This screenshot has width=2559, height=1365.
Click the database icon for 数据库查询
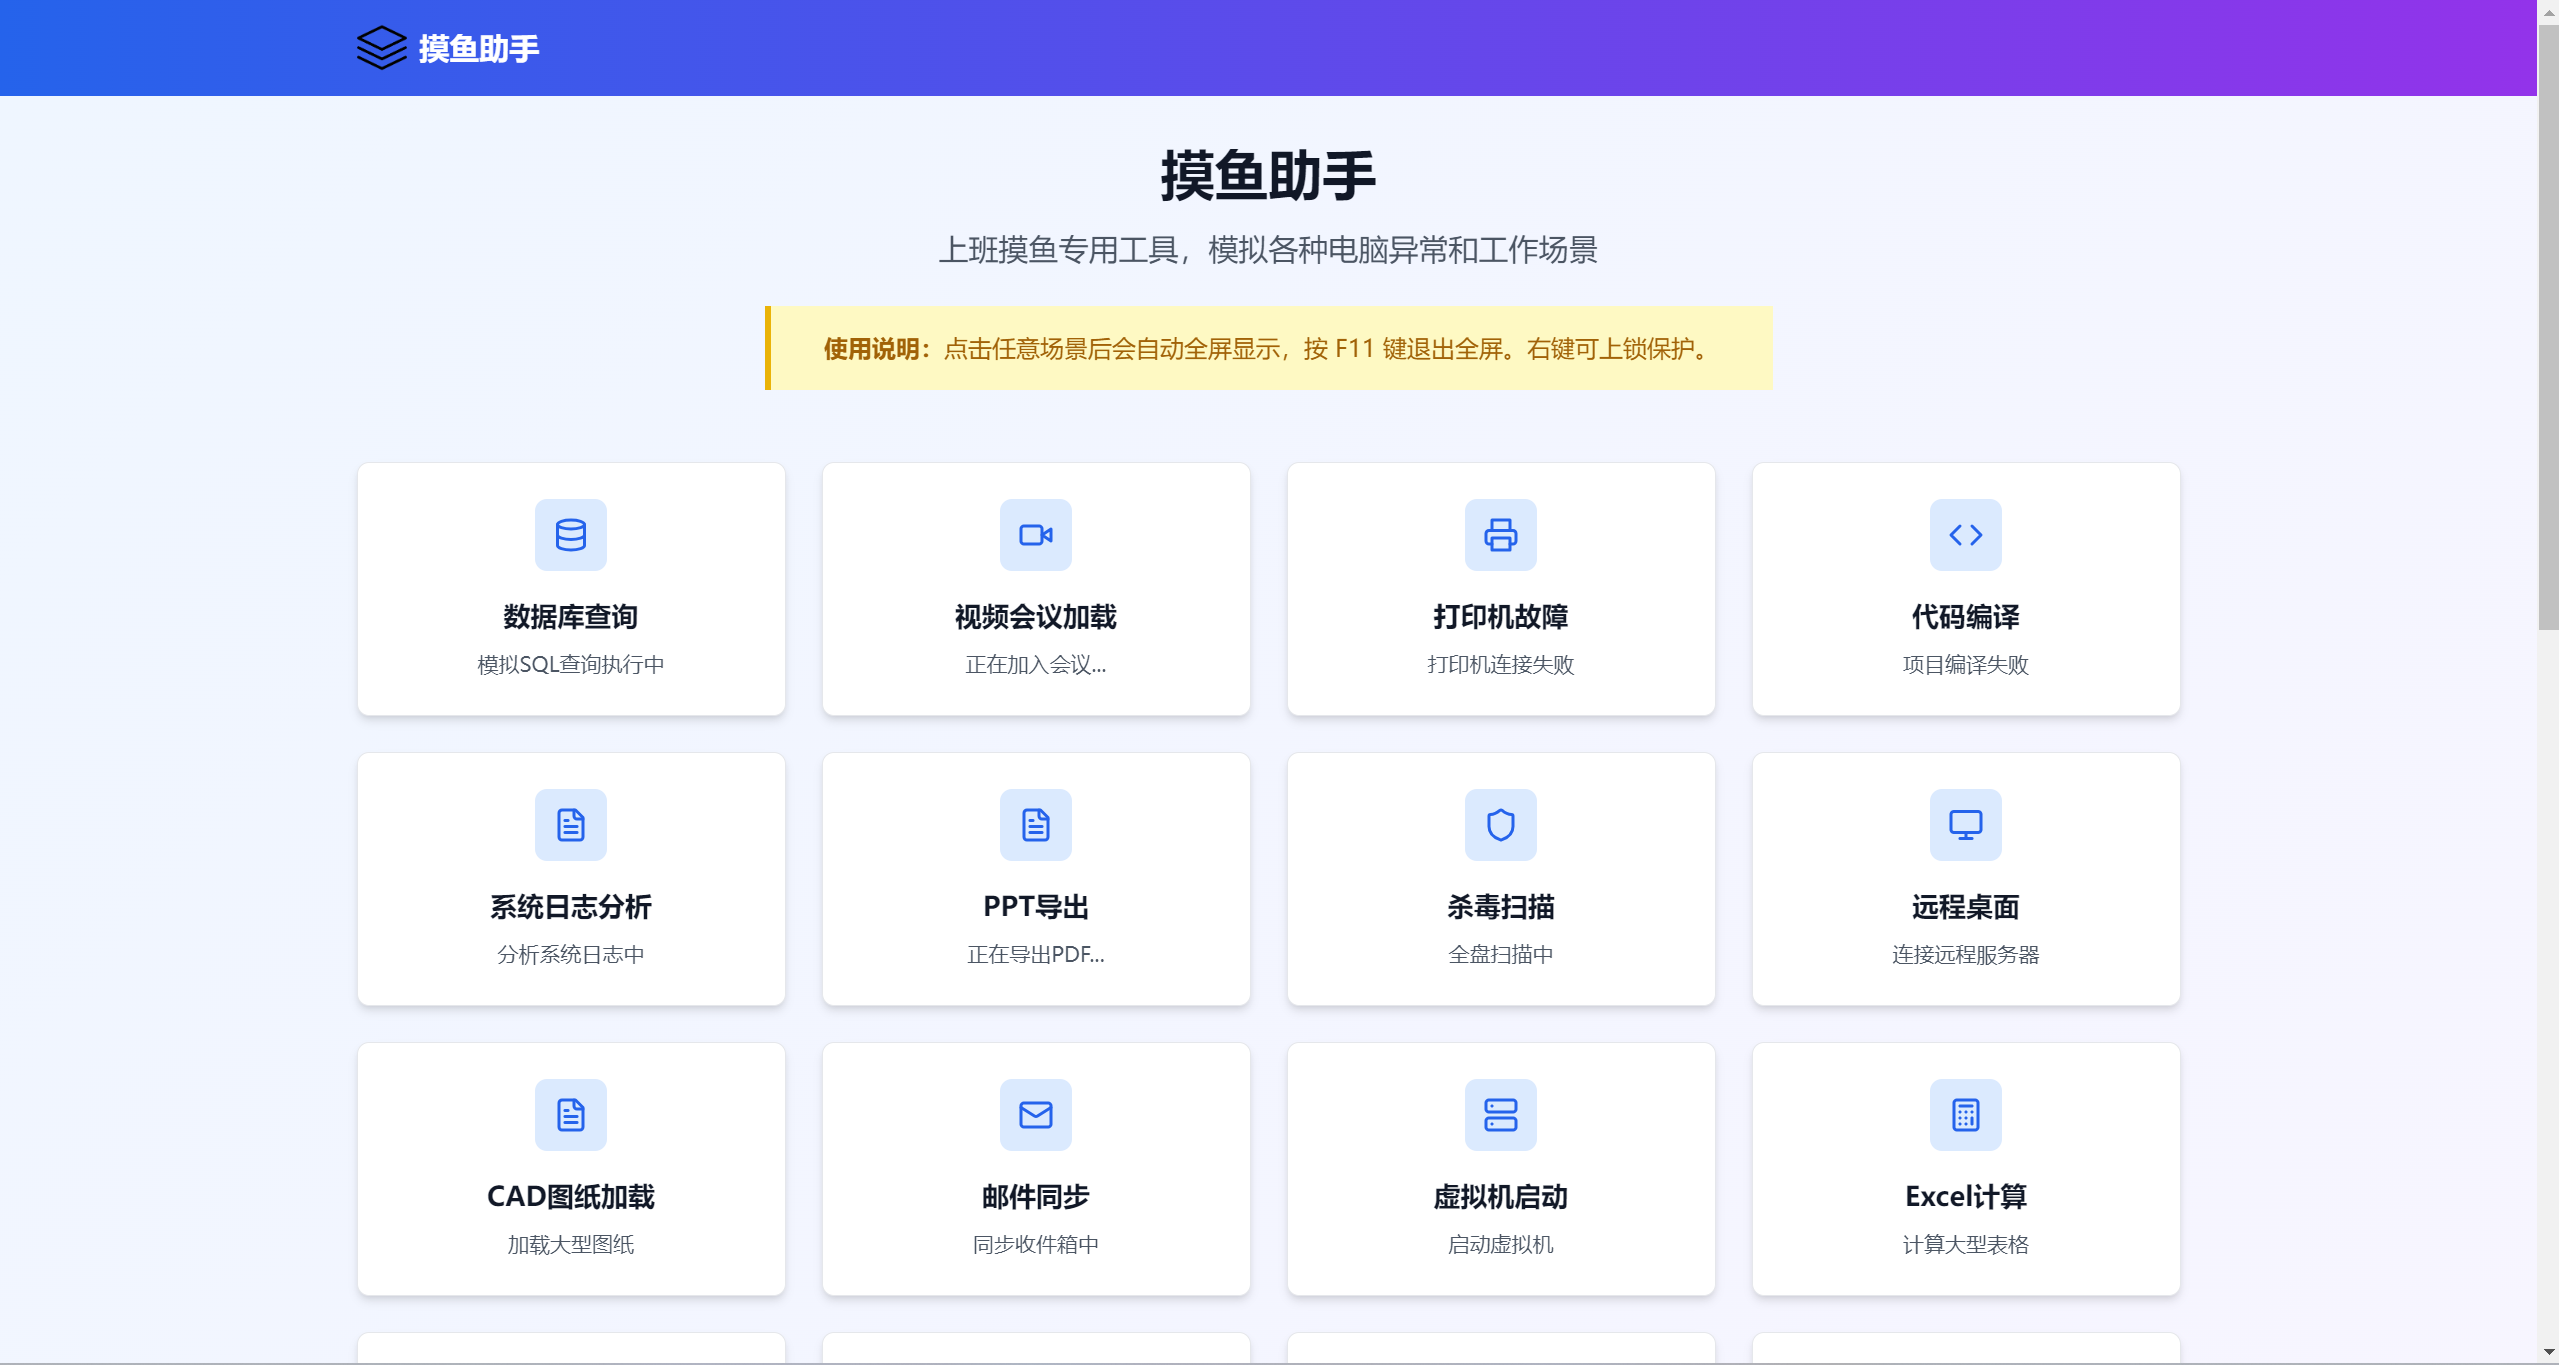pyautogui.click(x=570, y=535)
